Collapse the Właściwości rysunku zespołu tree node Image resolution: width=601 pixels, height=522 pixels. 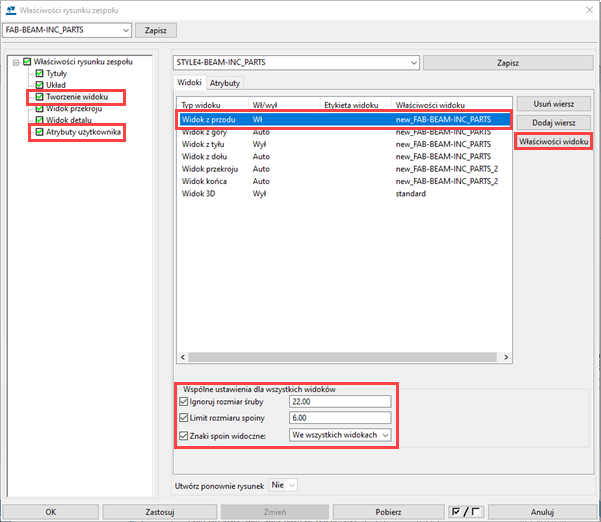pyautogui.click(x=15, y=62)
